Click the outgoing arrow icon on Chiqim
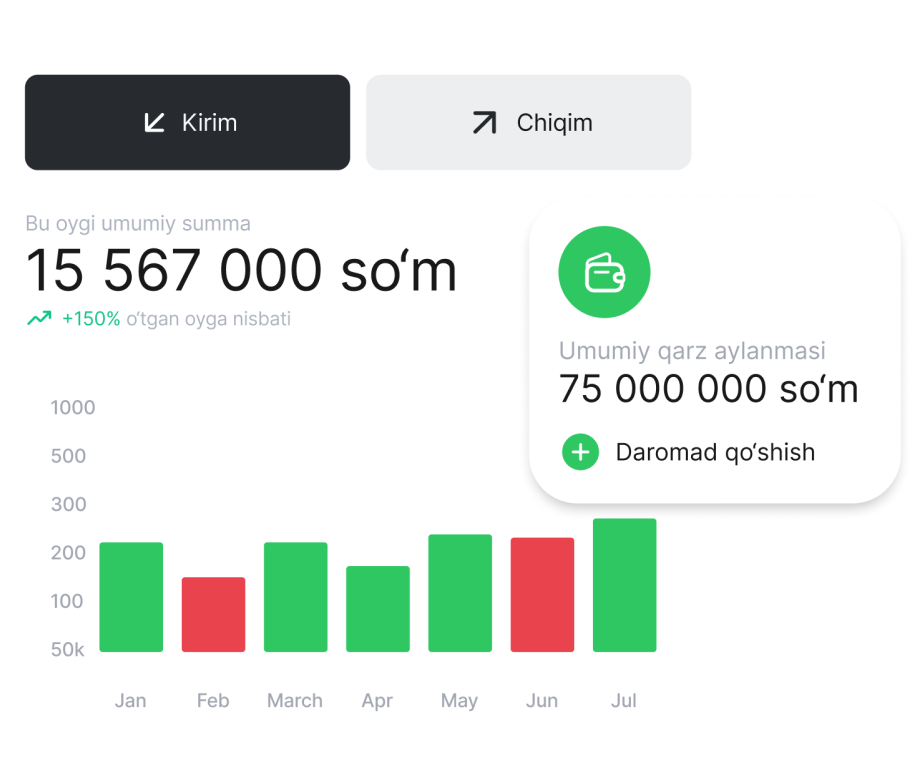Viewport: 912px width, 762px height. tap(483, 121)
